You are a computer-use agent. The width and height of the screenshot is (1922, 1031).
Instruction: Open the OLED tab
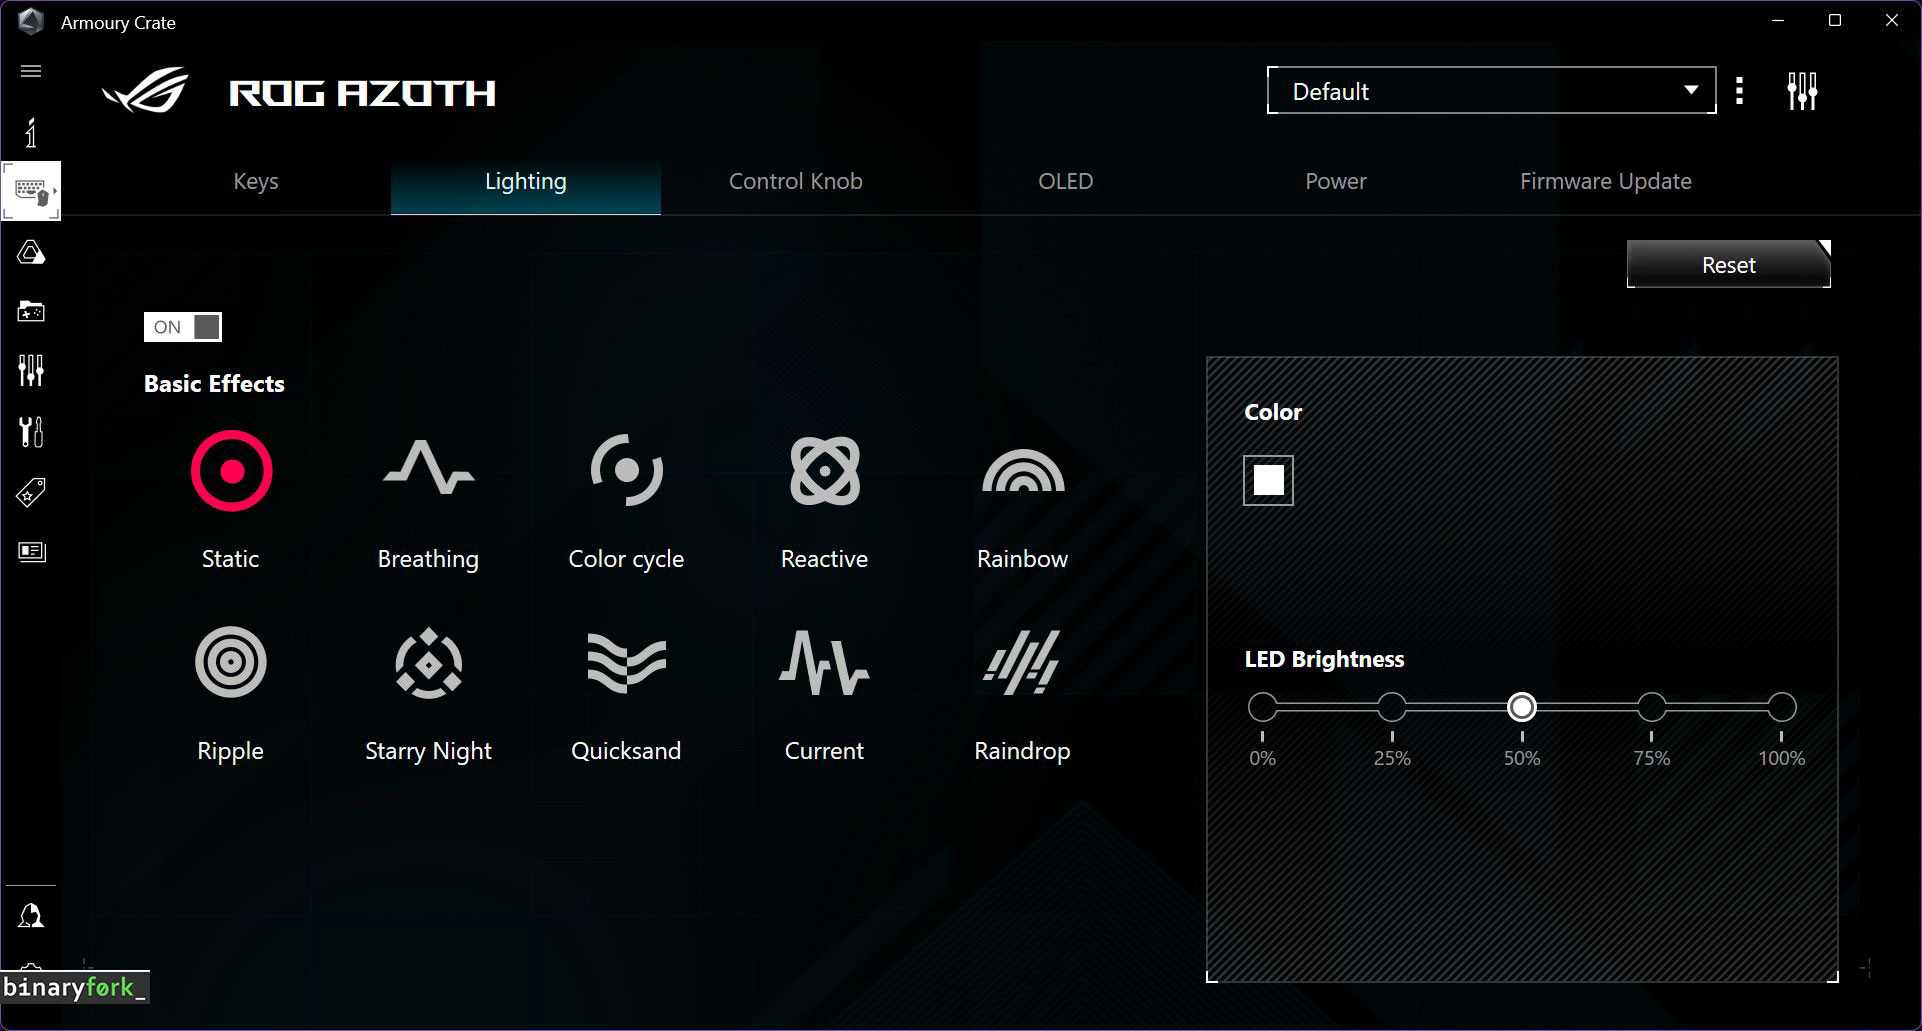1066,182
